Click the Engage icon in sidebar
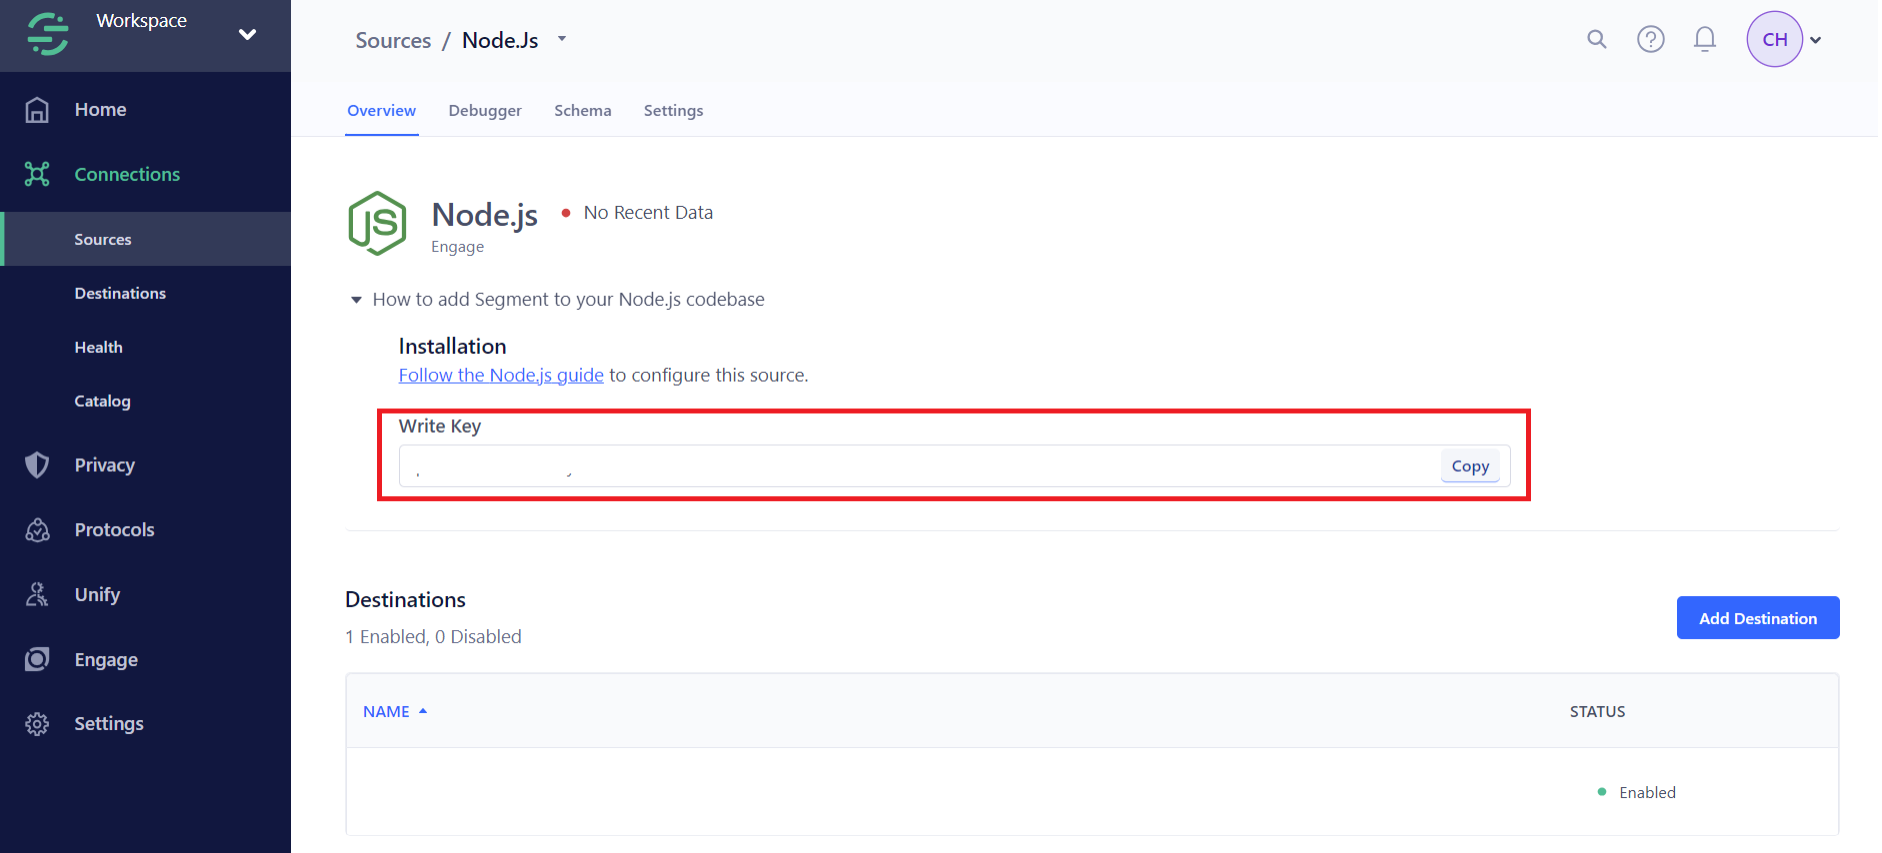This screenshot has width=1882, height=853. click(x=37, y=659)
